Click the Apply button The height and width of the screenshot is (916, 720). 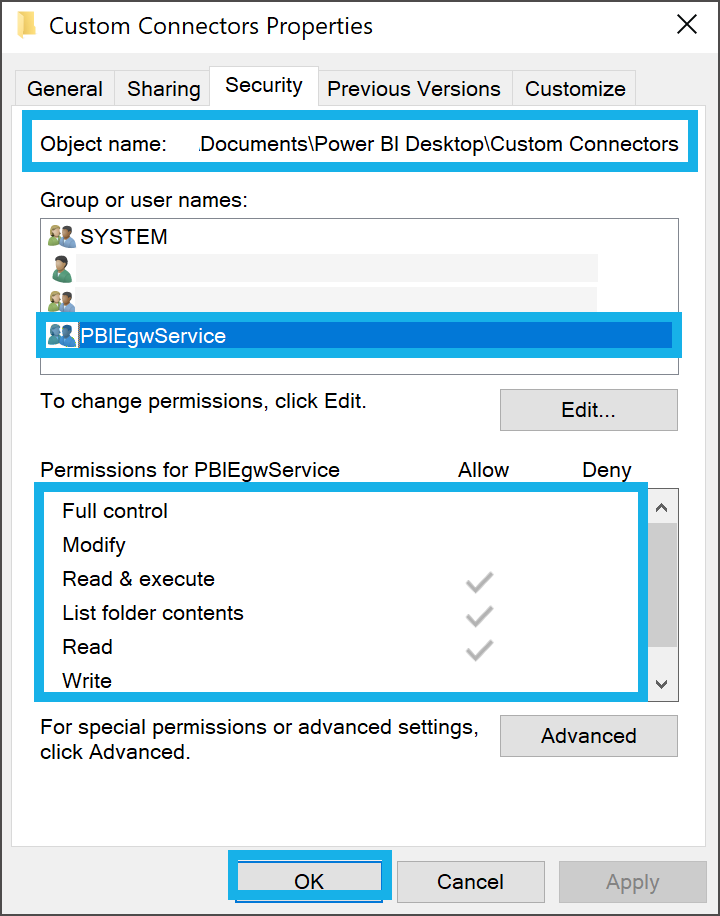(x=632, y=882)
